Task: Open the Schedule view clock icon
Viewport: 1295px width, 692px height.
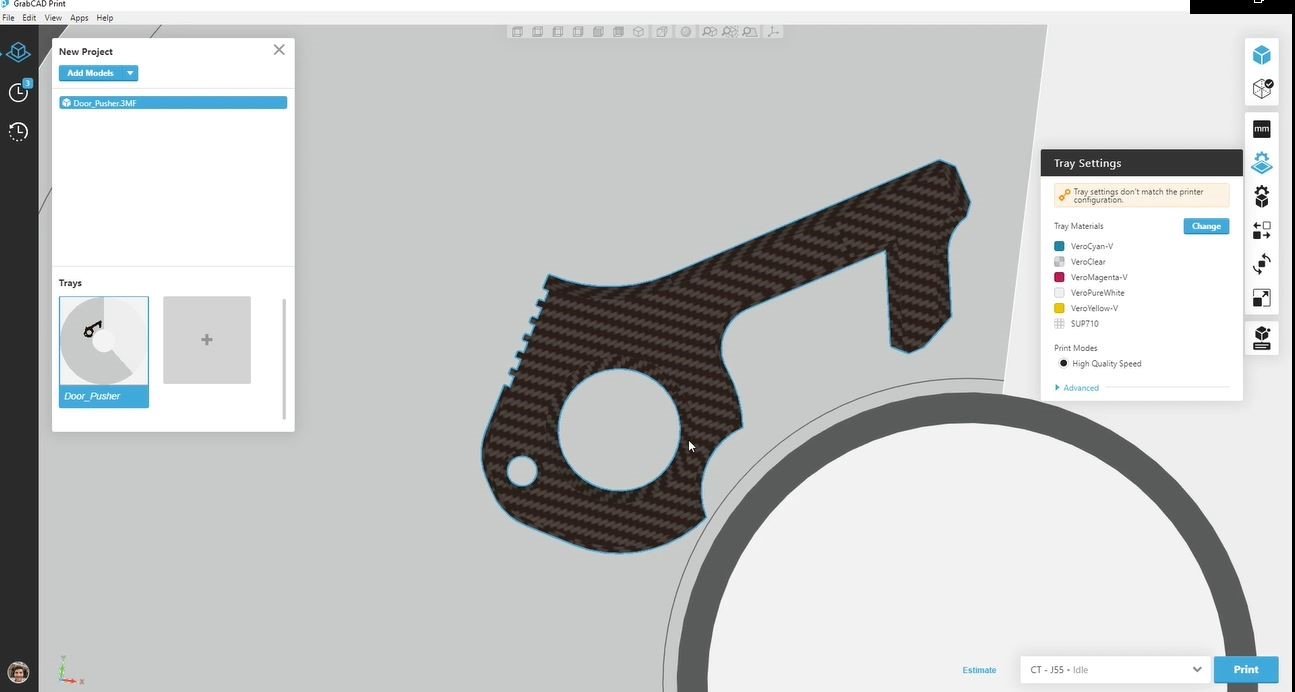Action: (19, 92)
